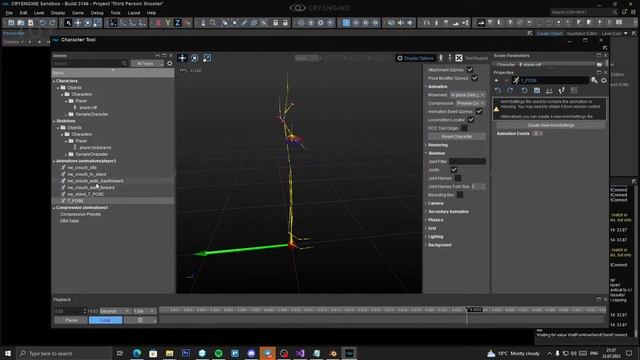The image size is (640, 360).
Task: Activate Character Tool viewport scale gizmo
Action: (x=207, y=58)
